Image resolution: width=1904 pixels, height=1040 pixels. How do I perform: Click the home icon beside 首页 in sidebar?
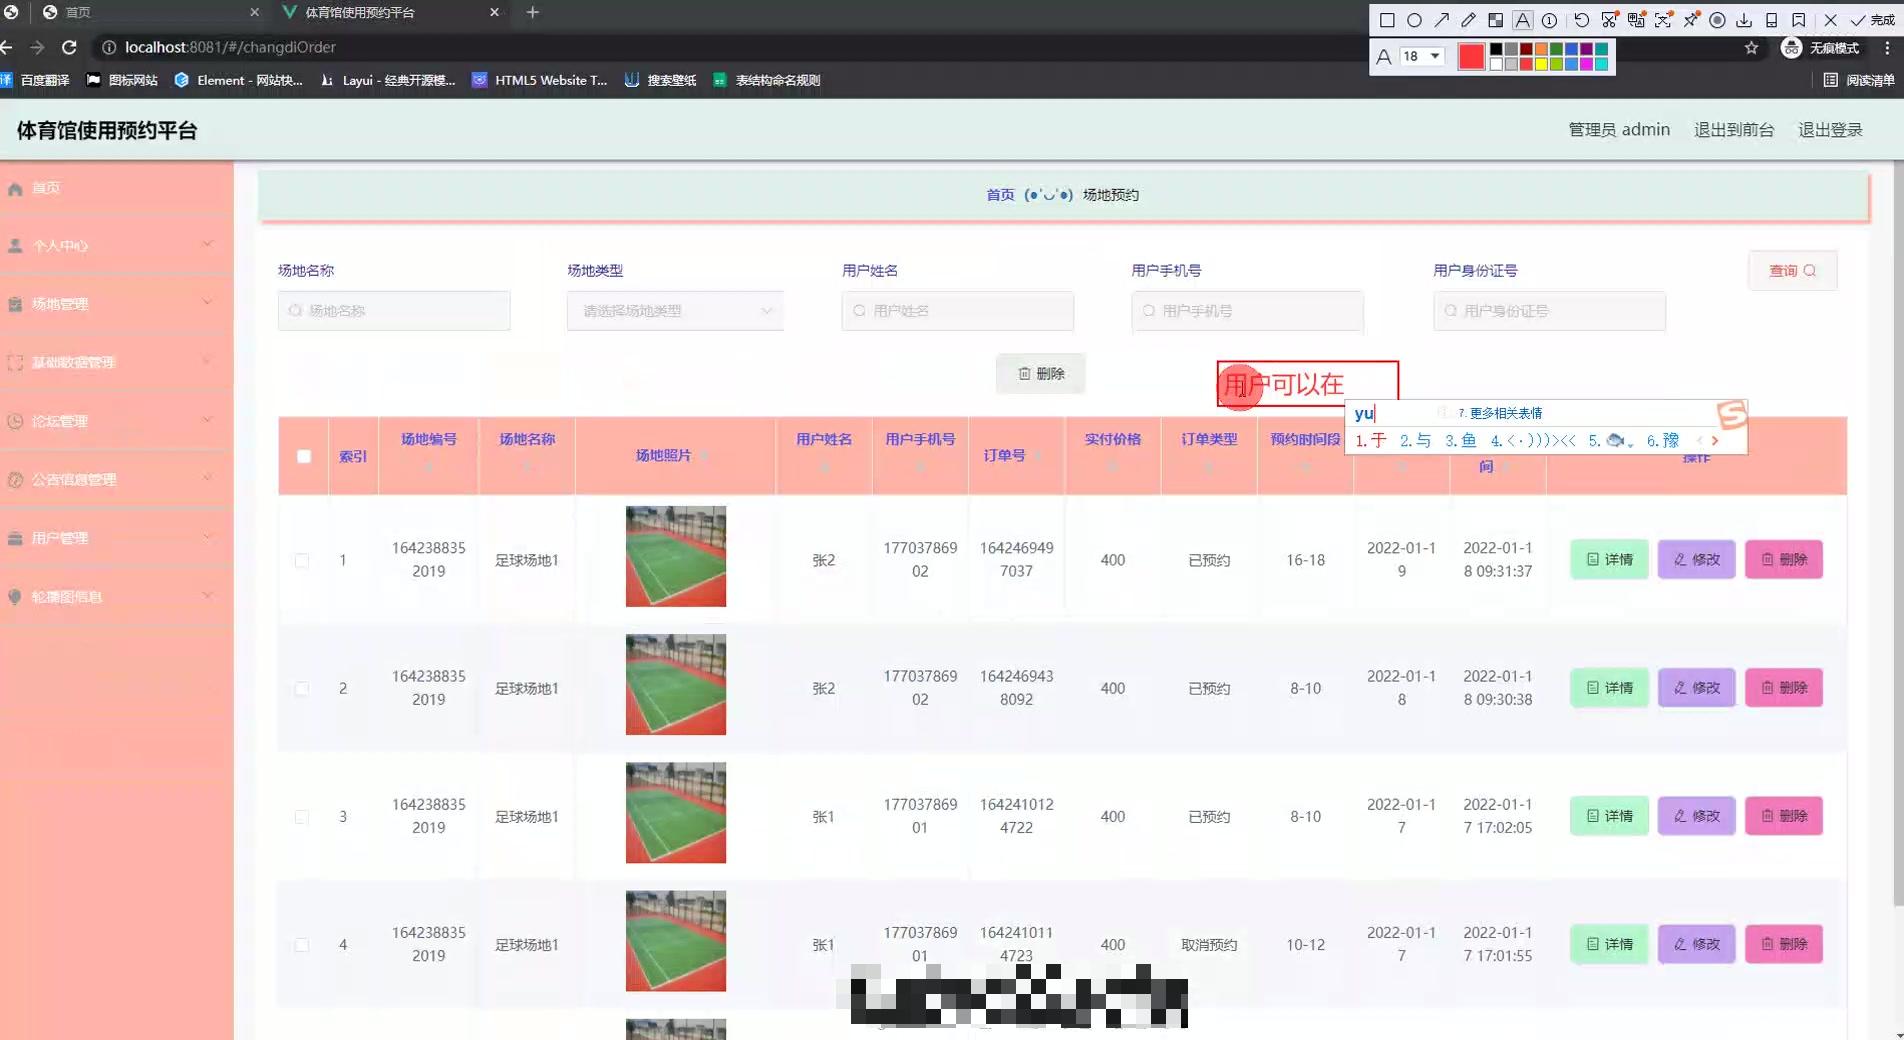coord(15,188)
